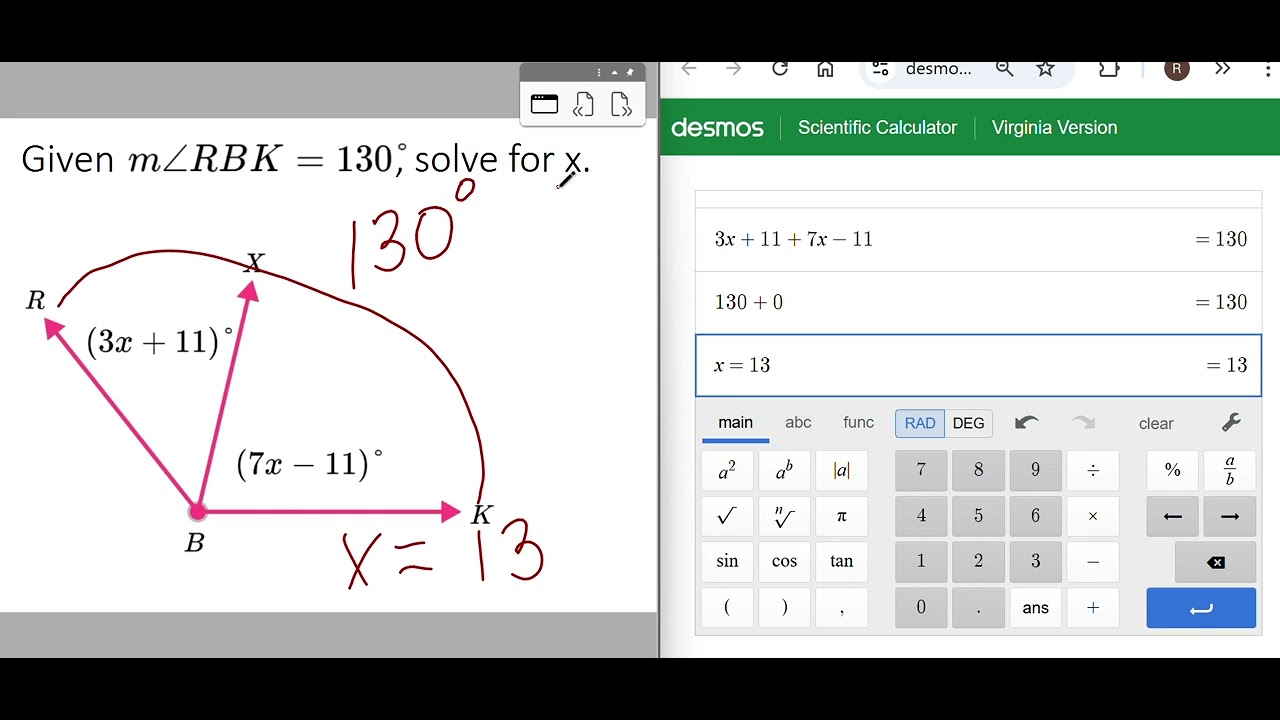
Task: Click number 4 key
Action: click(921, 516)
